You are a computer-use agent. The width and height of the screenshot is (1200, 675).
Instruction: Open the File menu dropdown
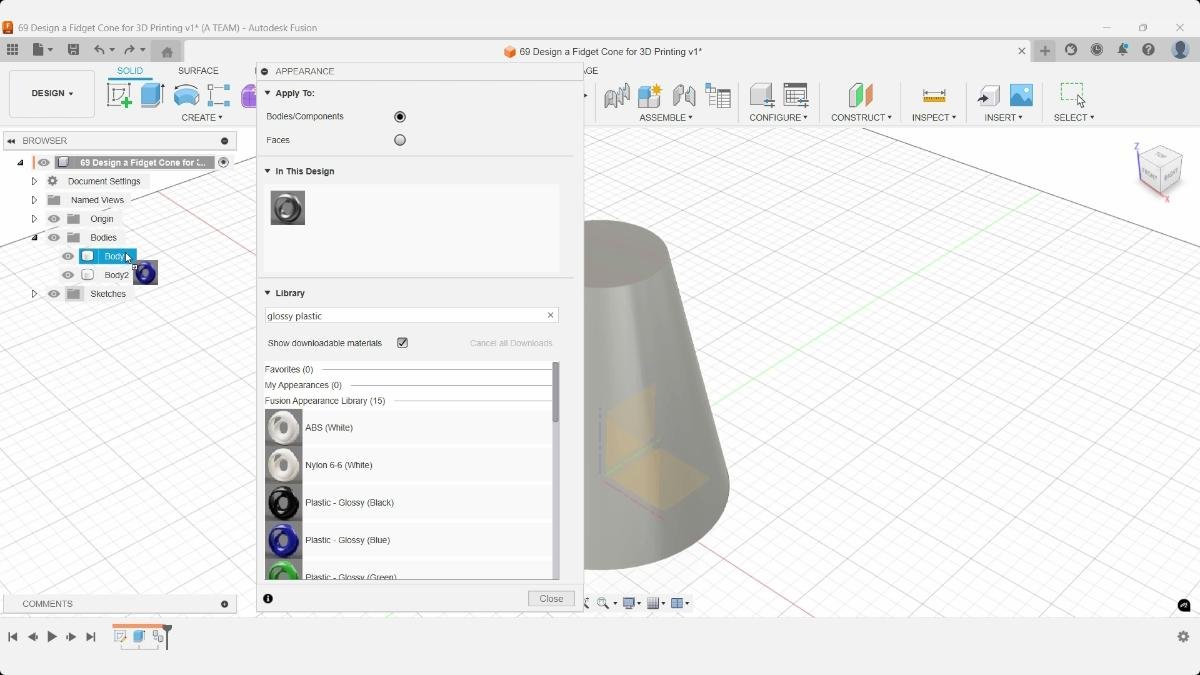42,50
